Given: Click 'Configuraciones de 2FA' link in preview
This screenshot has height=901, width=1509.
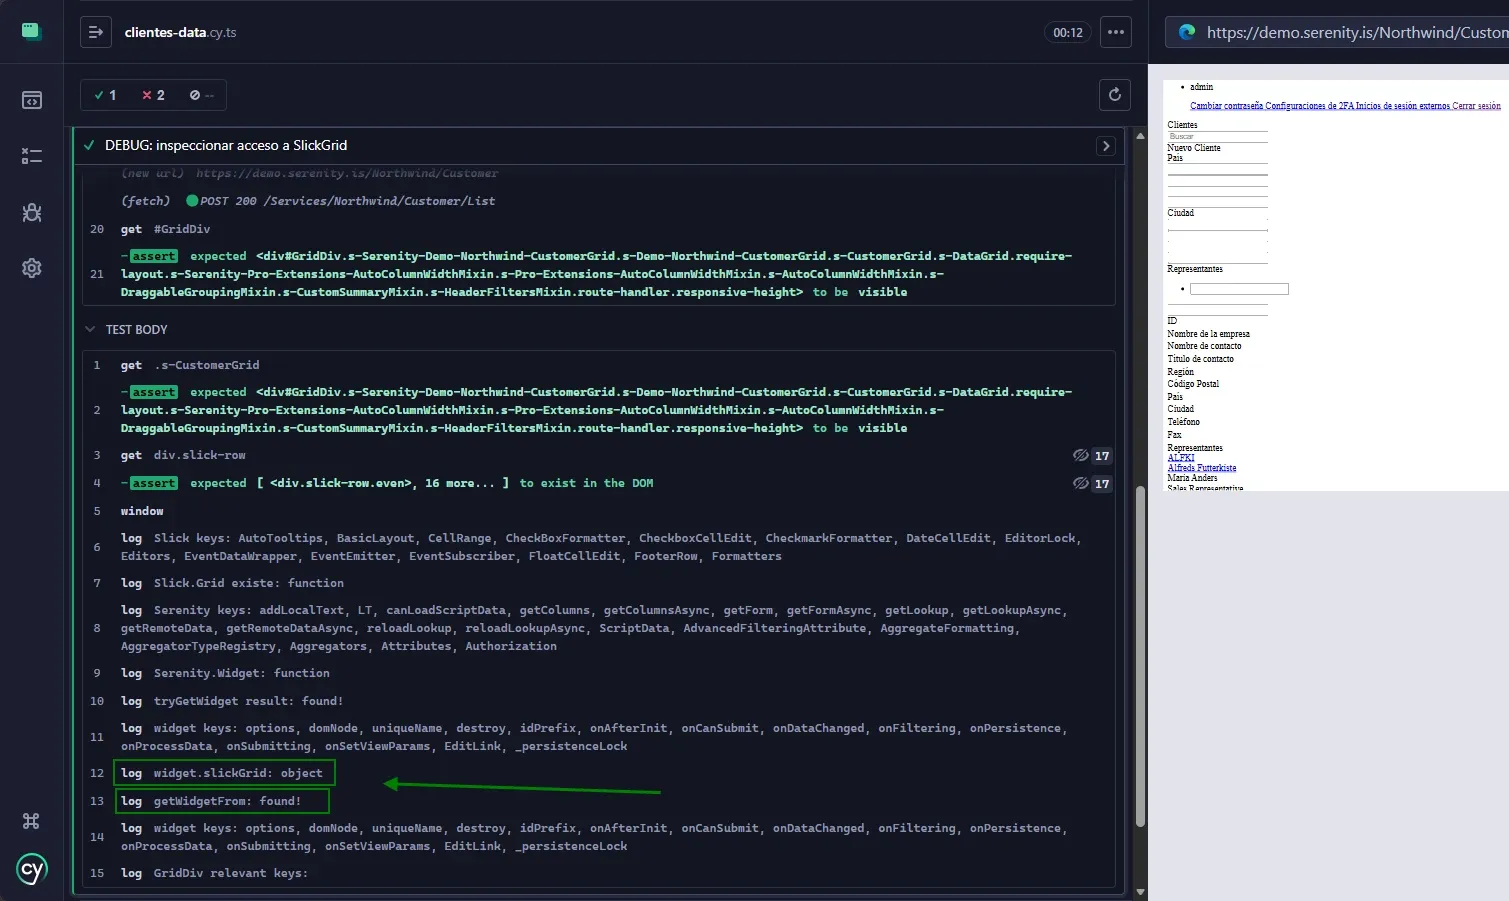Looking at the screenshot, I should 1309,106.
